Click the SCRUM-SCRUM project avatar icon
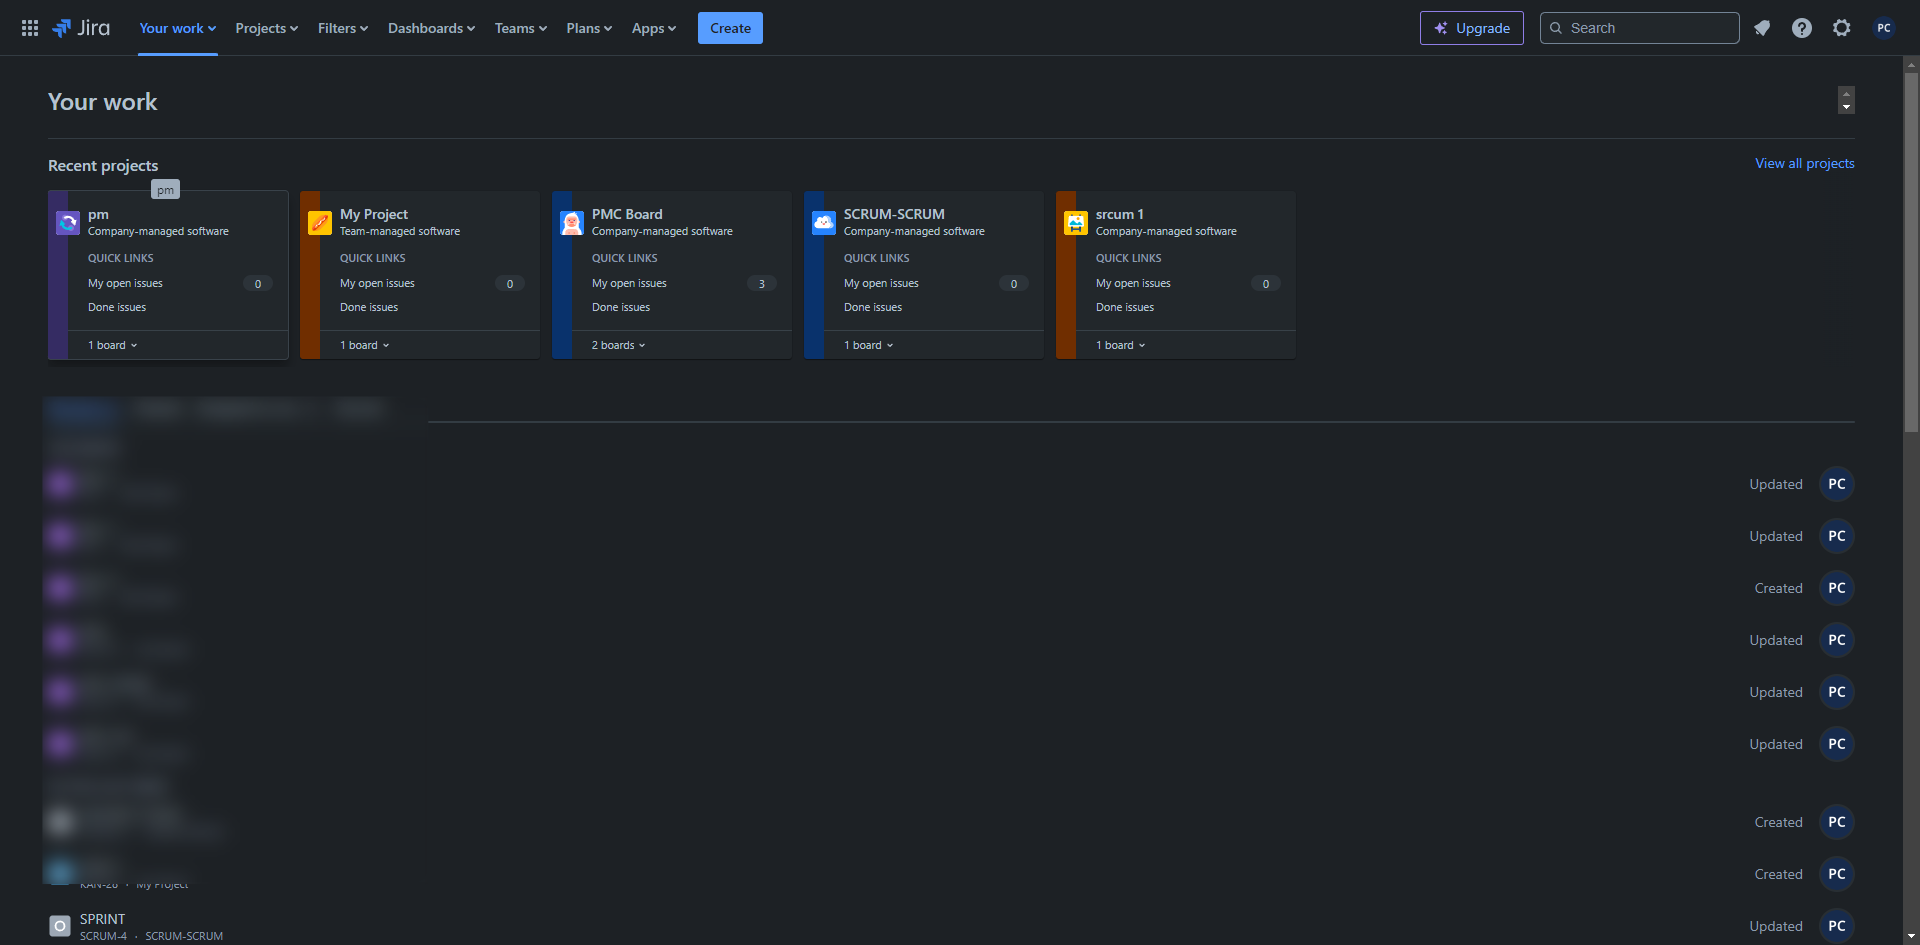 click(824, 223)
